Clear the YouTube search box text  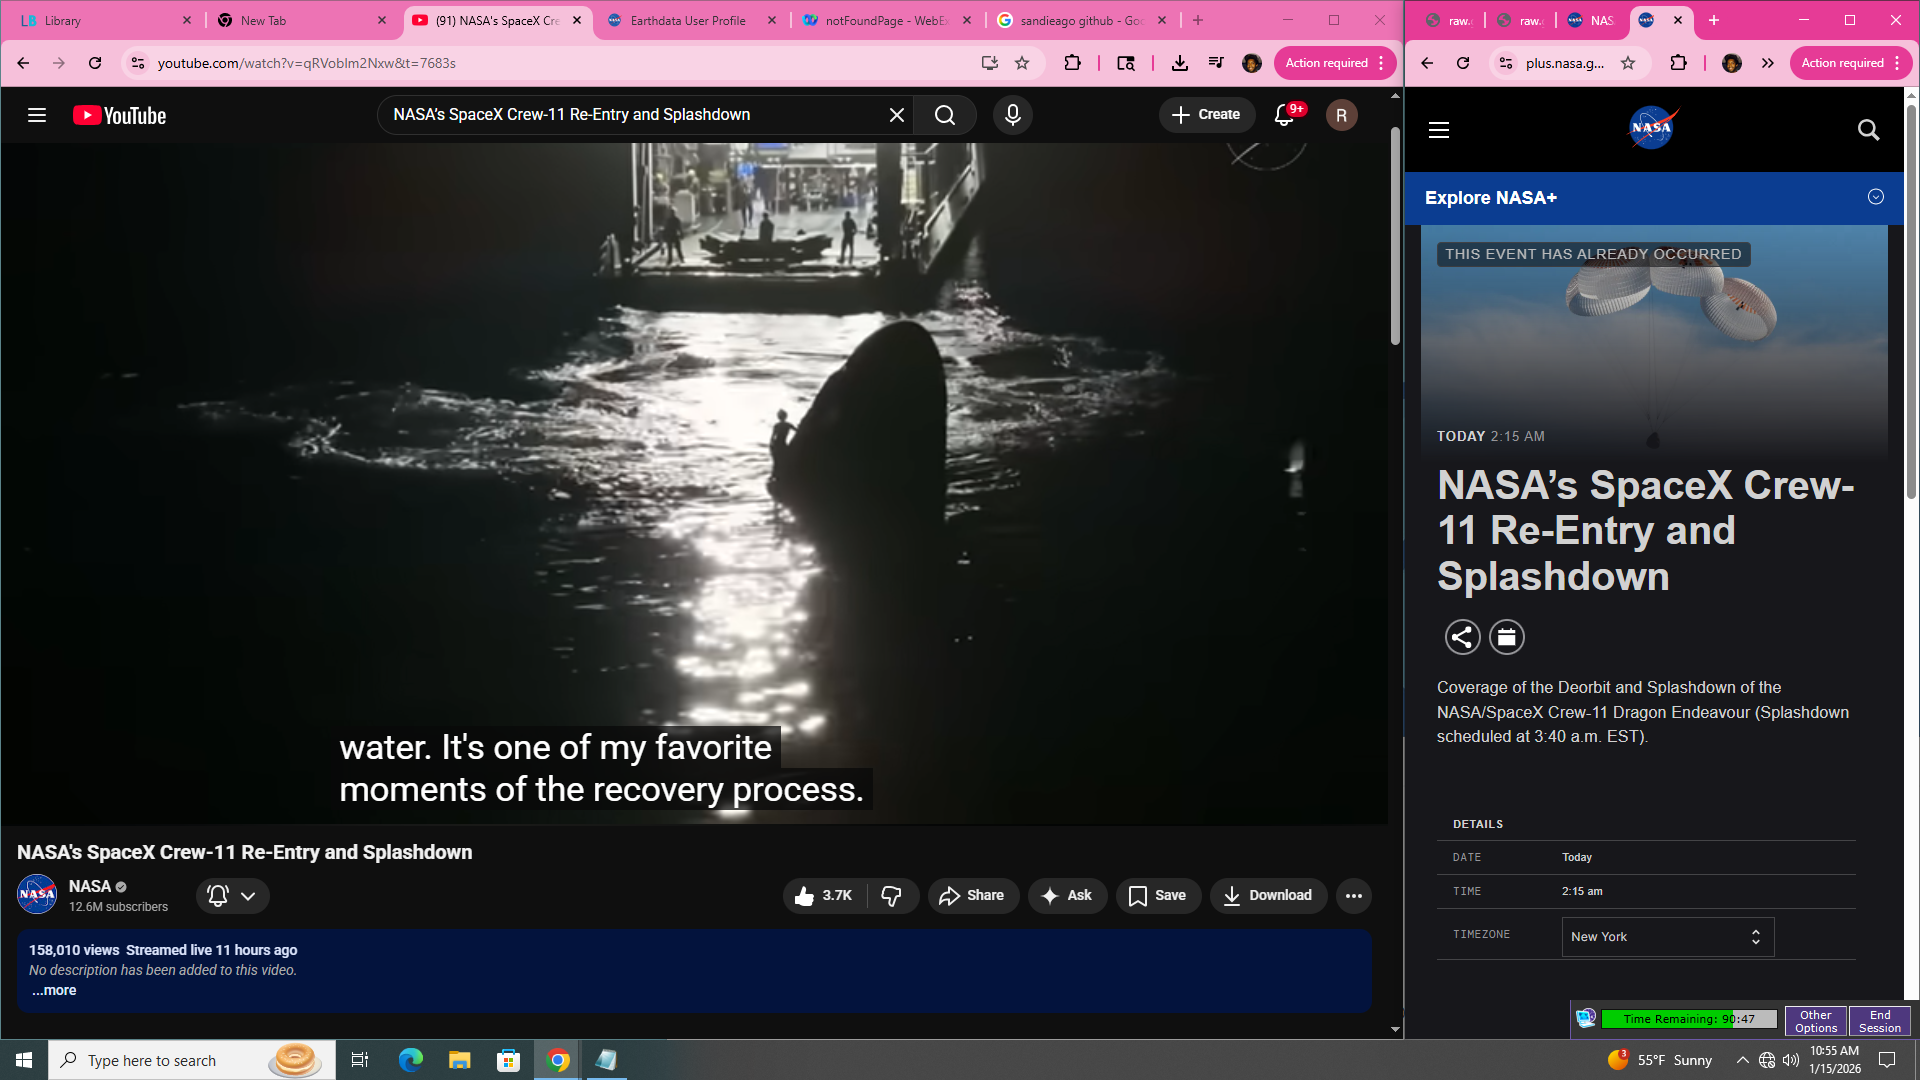pyautogui.click(x=896, y=115)
